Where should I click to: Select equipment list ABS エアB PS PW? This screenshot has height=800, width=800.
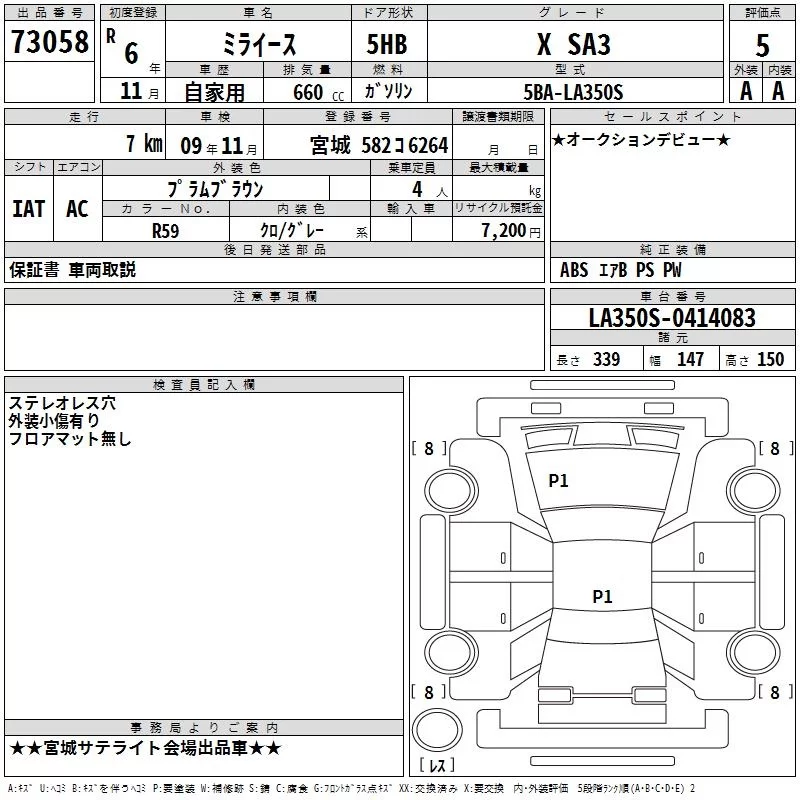[620, 270]
